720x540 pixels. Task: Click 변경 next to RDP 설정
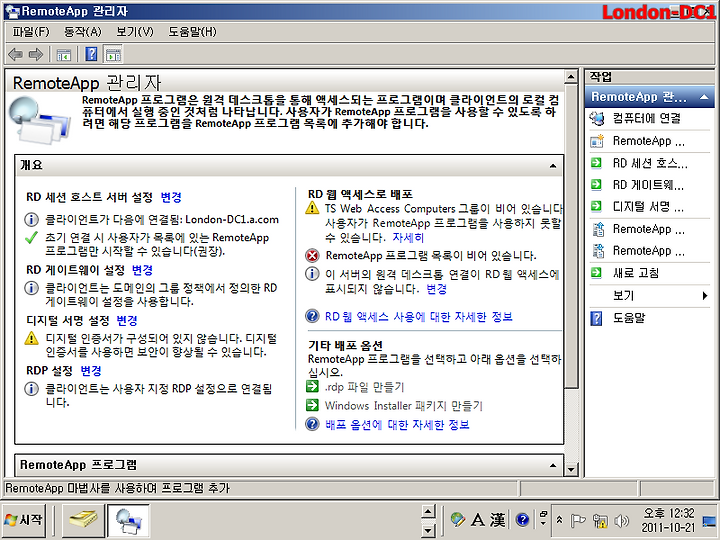pyautogui.click(x=91, y=371)
